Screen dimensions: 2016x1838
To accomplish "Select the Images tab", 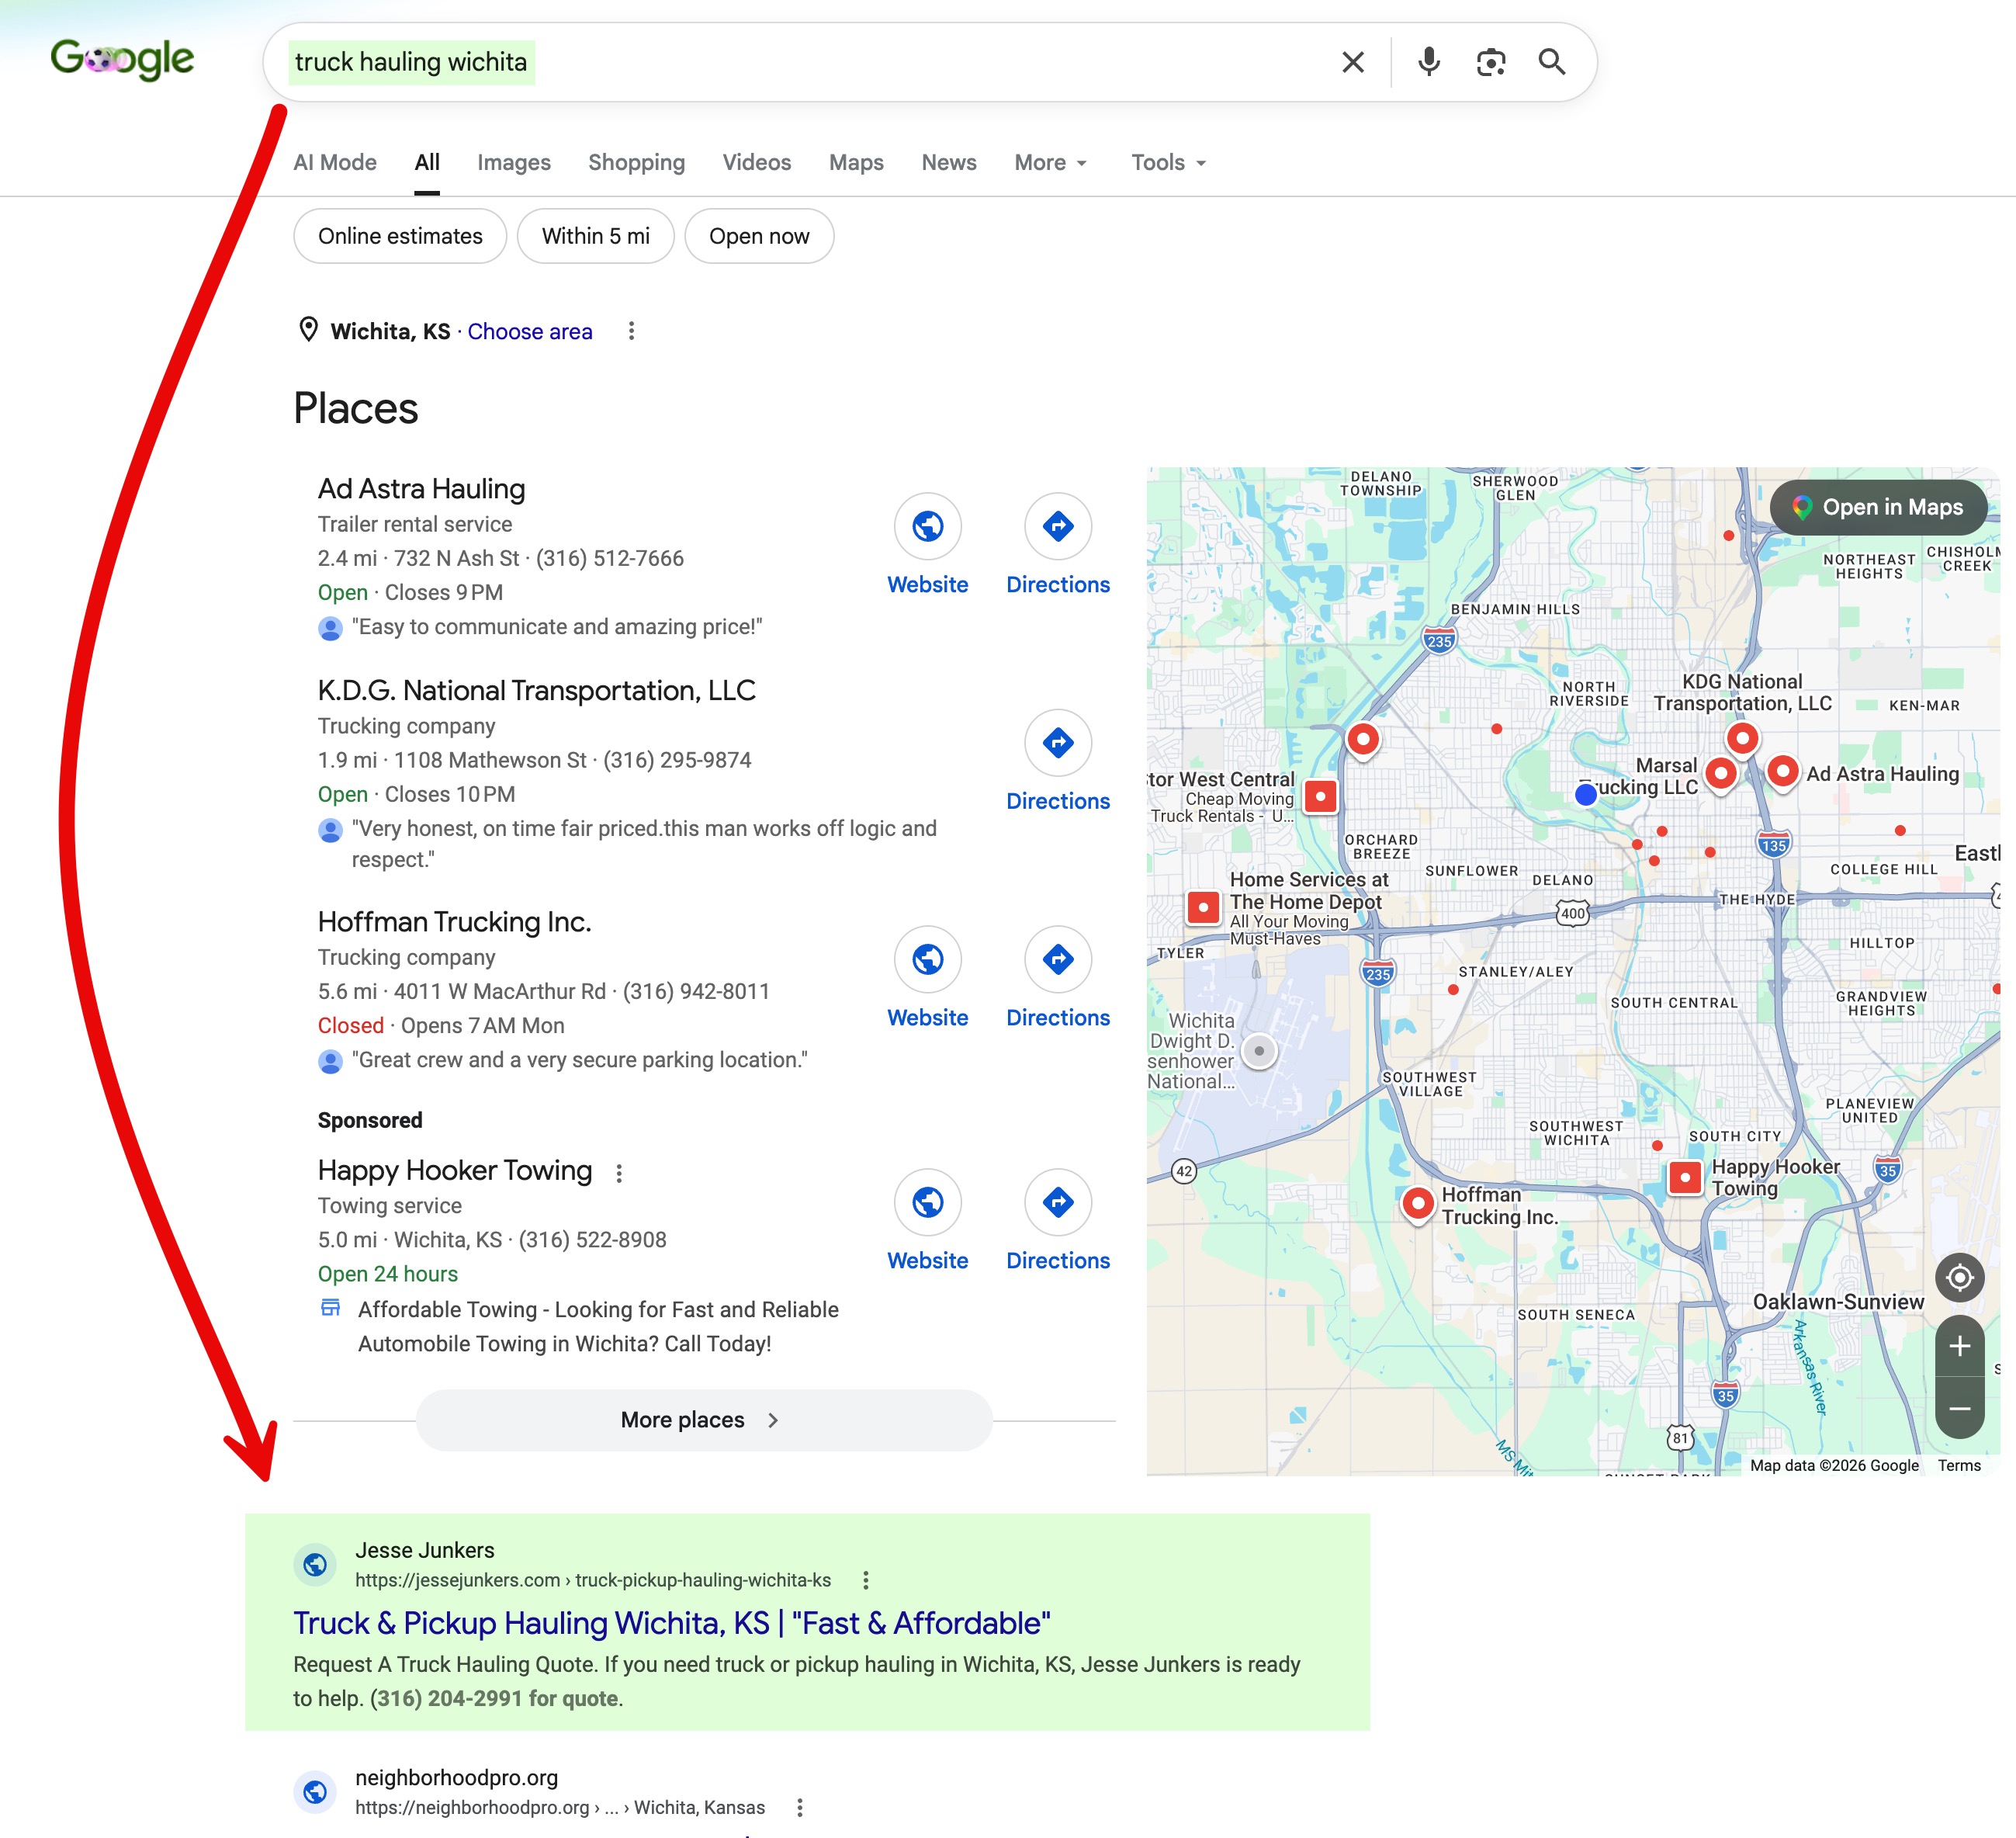I will (514, 162).
